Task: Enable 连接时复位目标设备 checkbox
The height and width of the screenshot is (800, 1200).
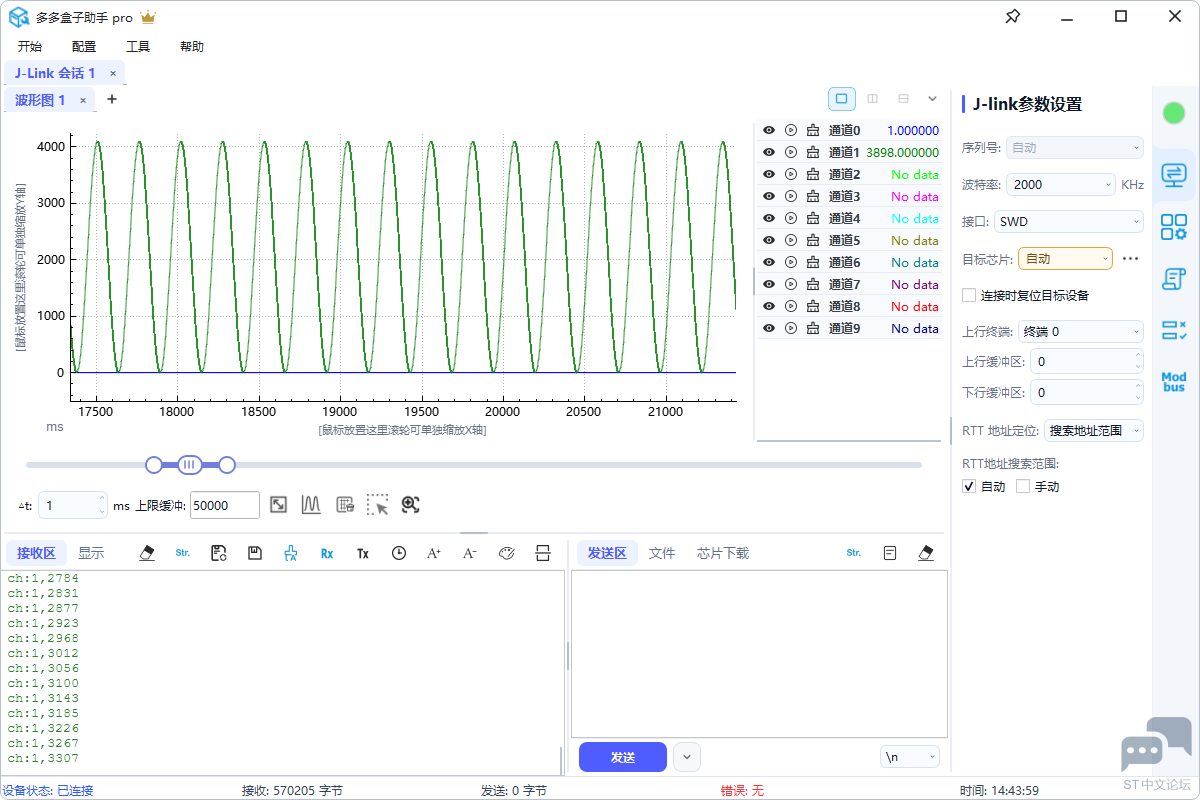Action: tap(968, 295)
